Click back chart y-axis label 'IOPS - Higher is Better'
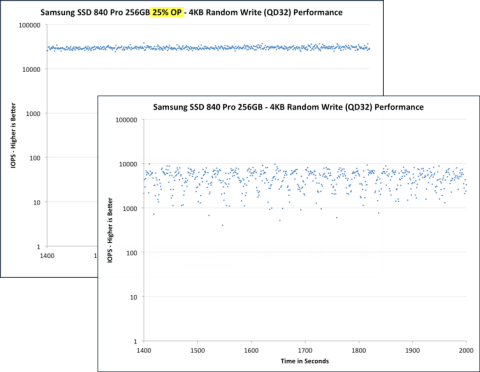 tap(13, 135)
